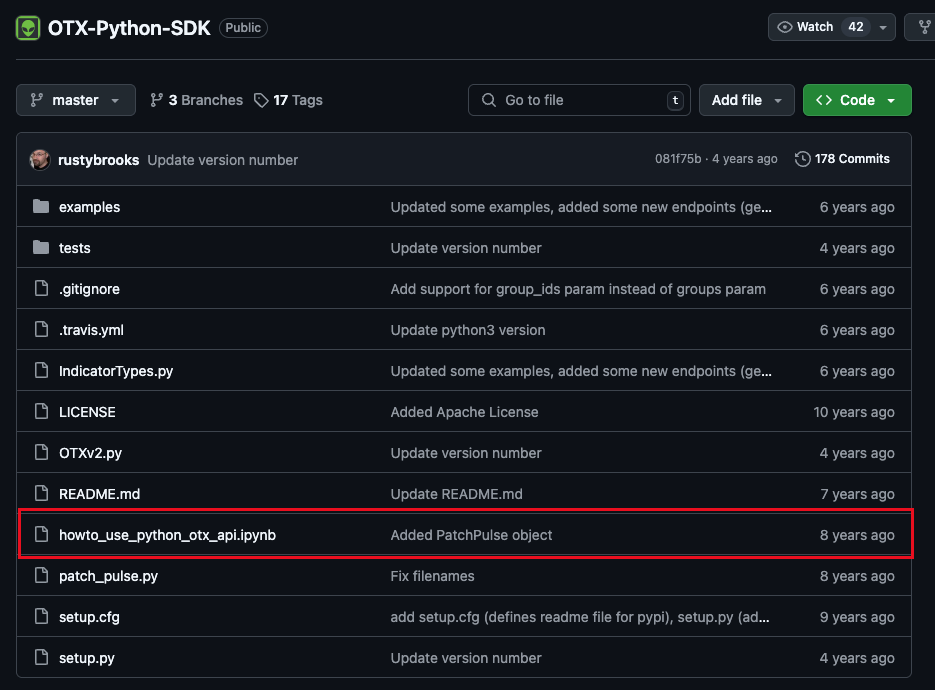Click the file icon beside OTXv2.py

coord(41,453)
